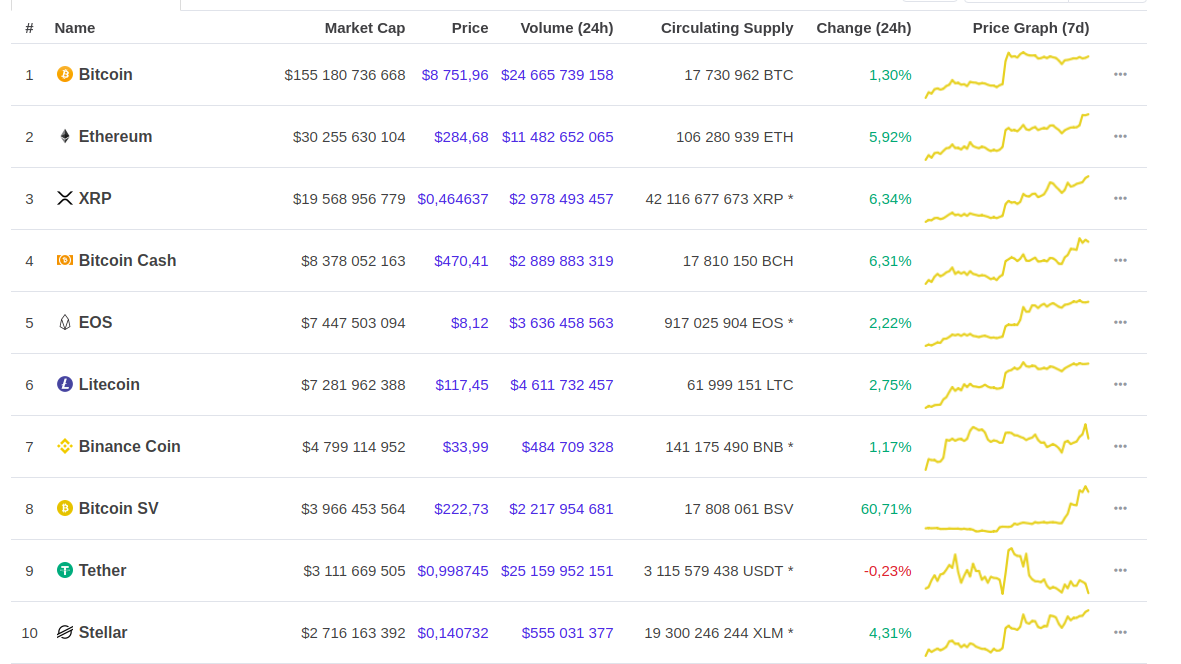Screen dimensions: 1181x664
Task: Open the more options menu for Litecoin
Action: (1120, 385)
